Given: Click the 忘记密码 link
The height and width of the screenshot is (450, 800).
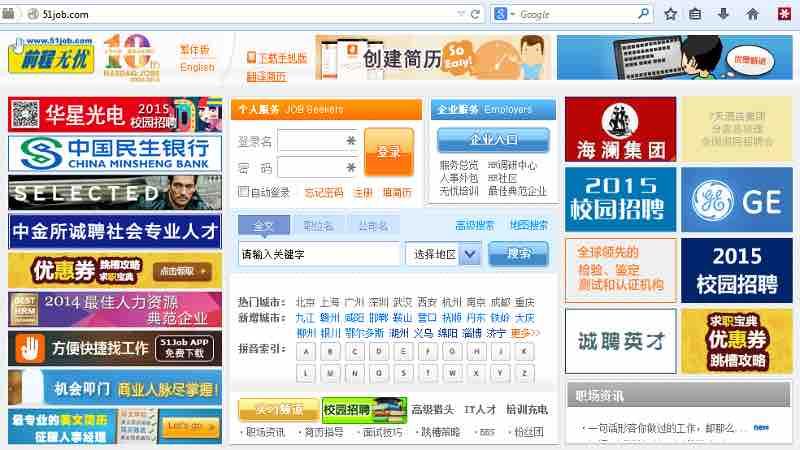Looking at the screenshot, I should (x=323, y=193).
